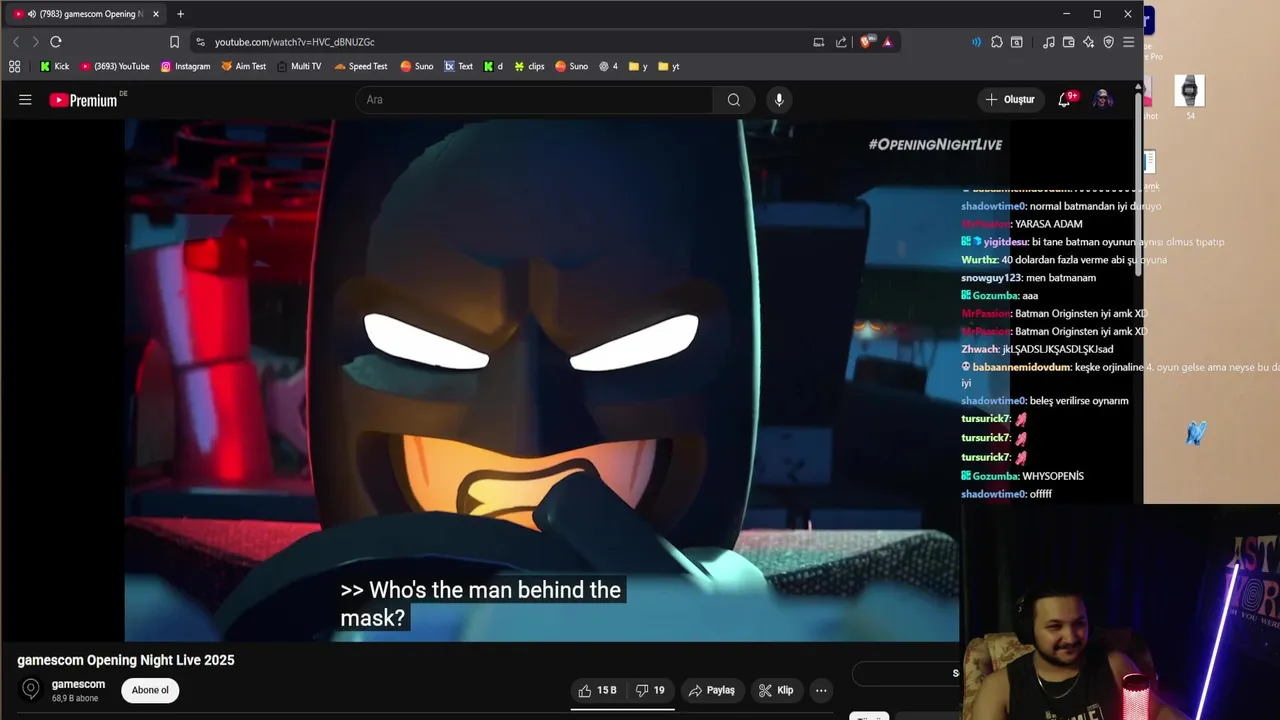Bookmark this page with the bookmark icon
Screen dimensions: 1280x720
tap(174, 42)
